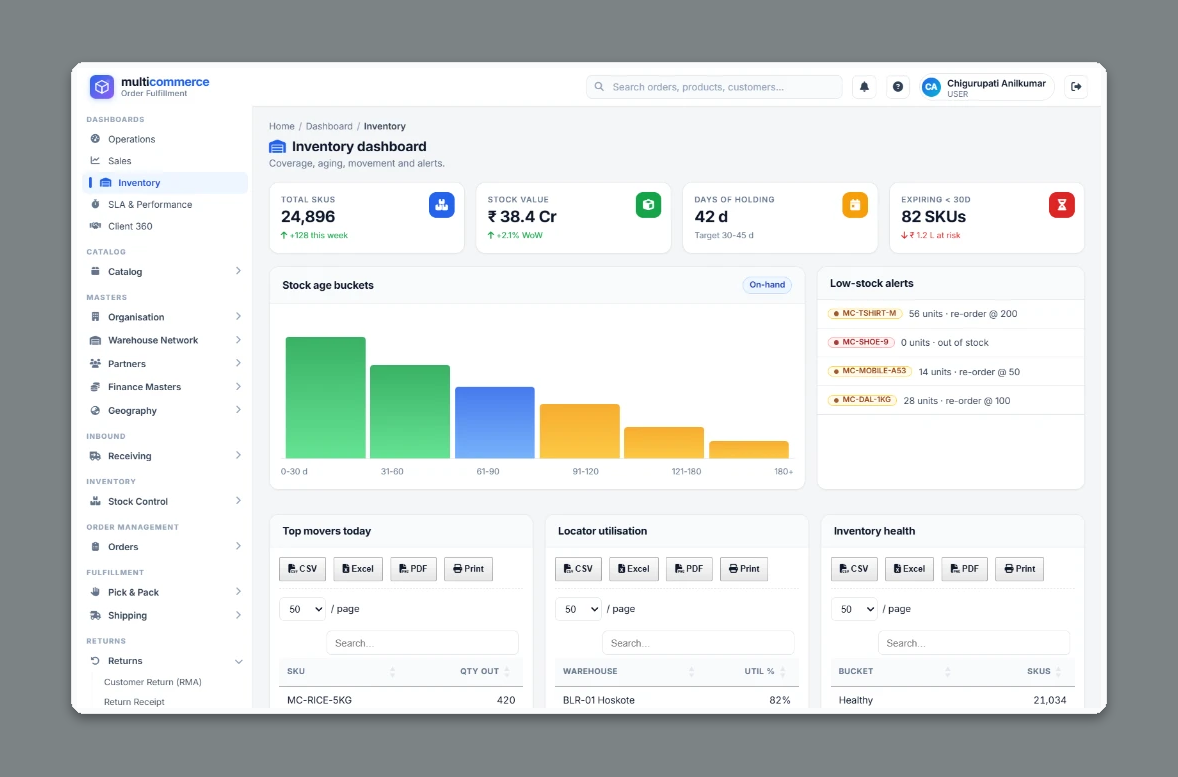This screenshot has height=777, width=1178.
Task: Export Top movers as CSV
Action: 302,569
